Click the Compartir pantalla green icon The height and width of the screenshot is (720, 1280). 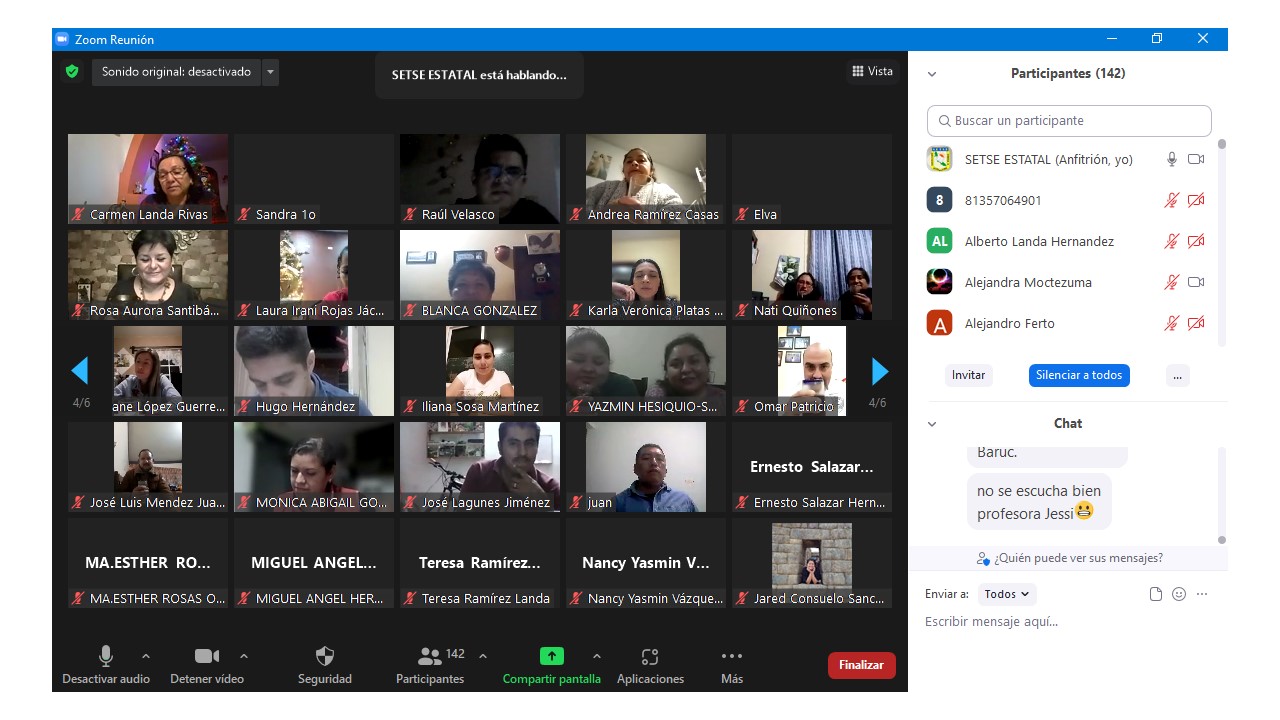[x=552, y=657]
